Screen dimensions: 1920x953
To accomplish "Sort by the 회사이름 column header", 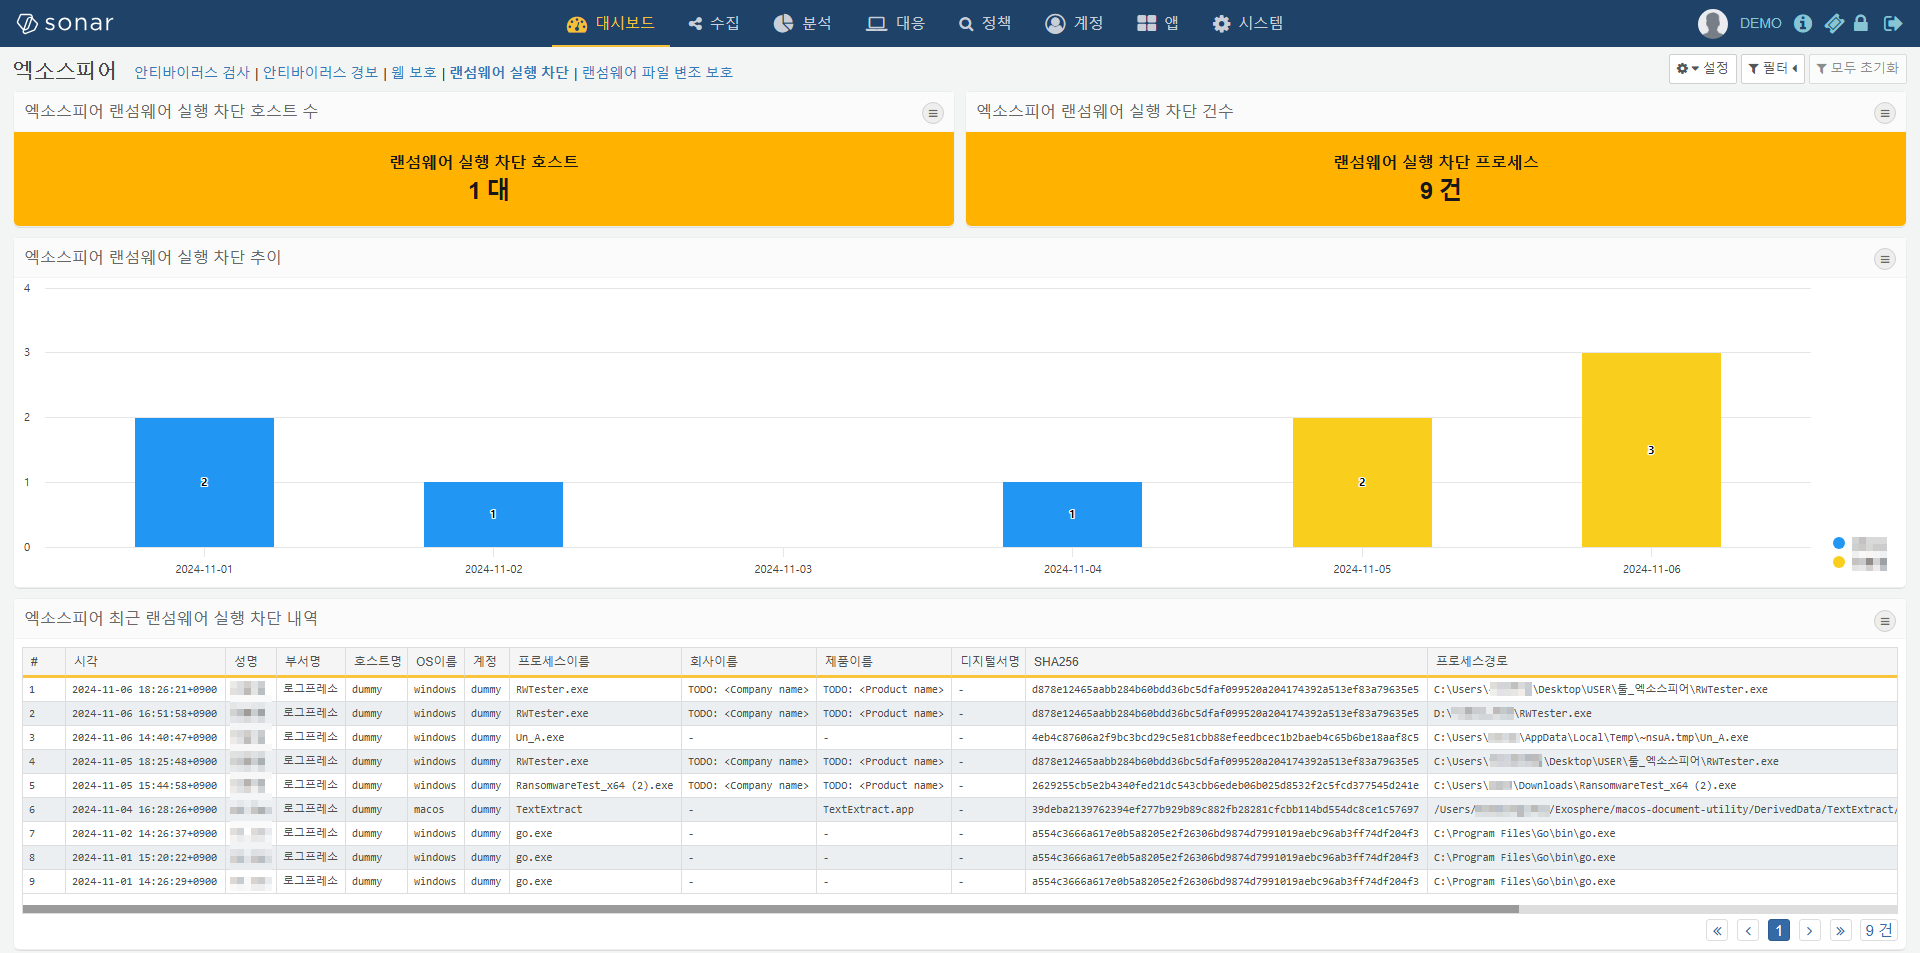I will (x=749, y=661).
